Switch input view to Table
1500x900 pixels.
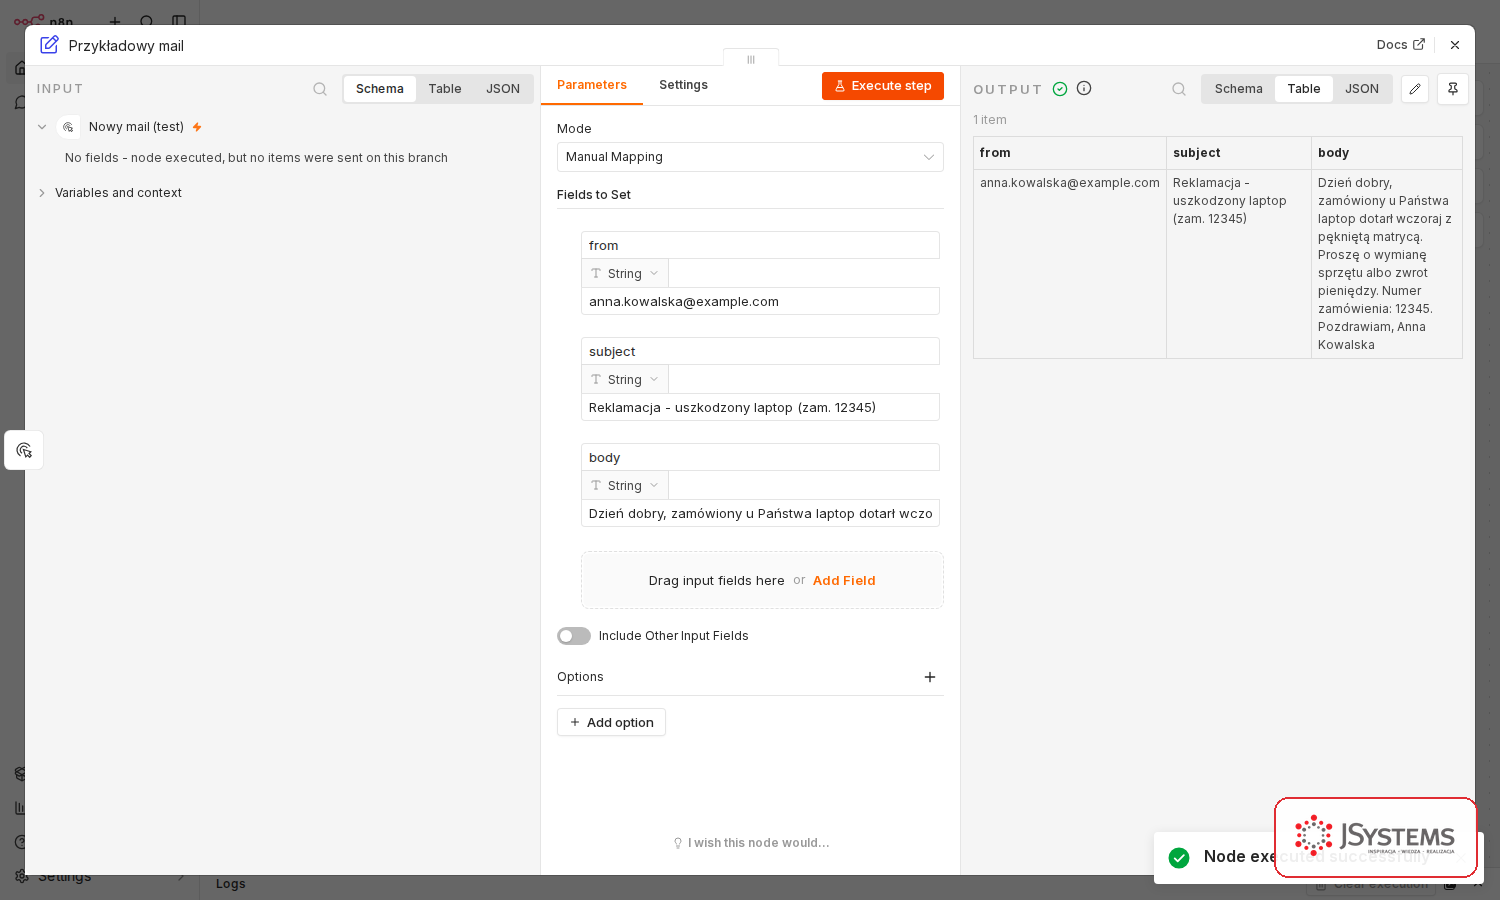(445, 89)
